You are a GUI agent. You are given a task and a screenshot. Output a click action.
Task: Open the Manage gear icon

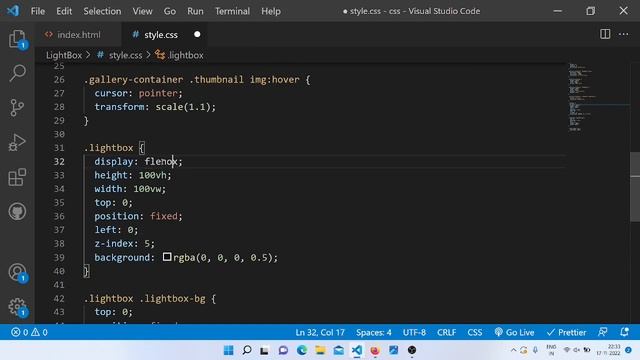click(x=17, y=307)
